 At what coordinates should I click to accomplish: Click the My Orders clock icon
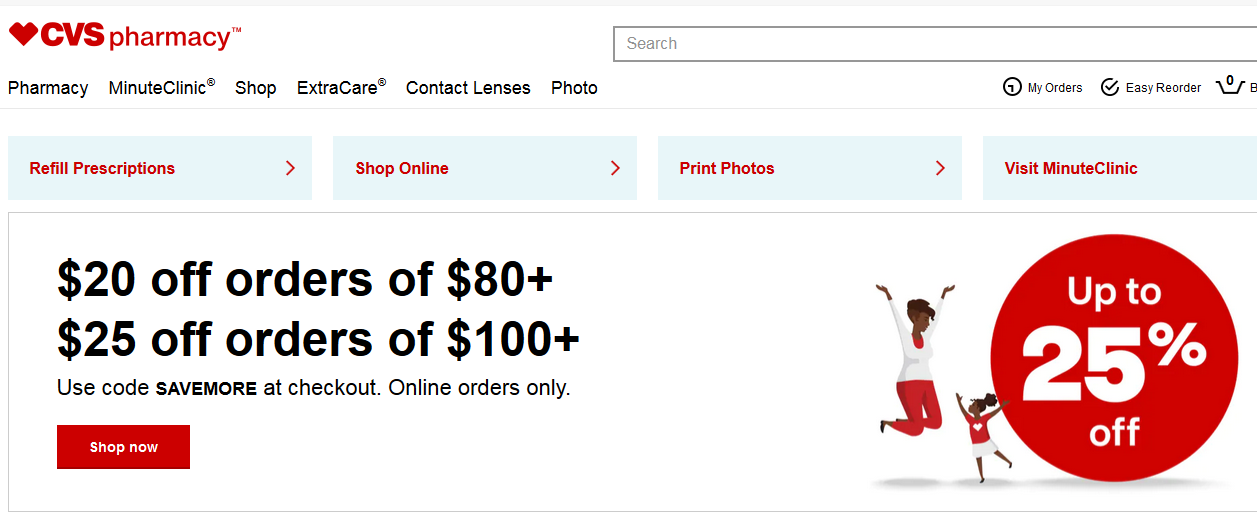(1012, 87)
